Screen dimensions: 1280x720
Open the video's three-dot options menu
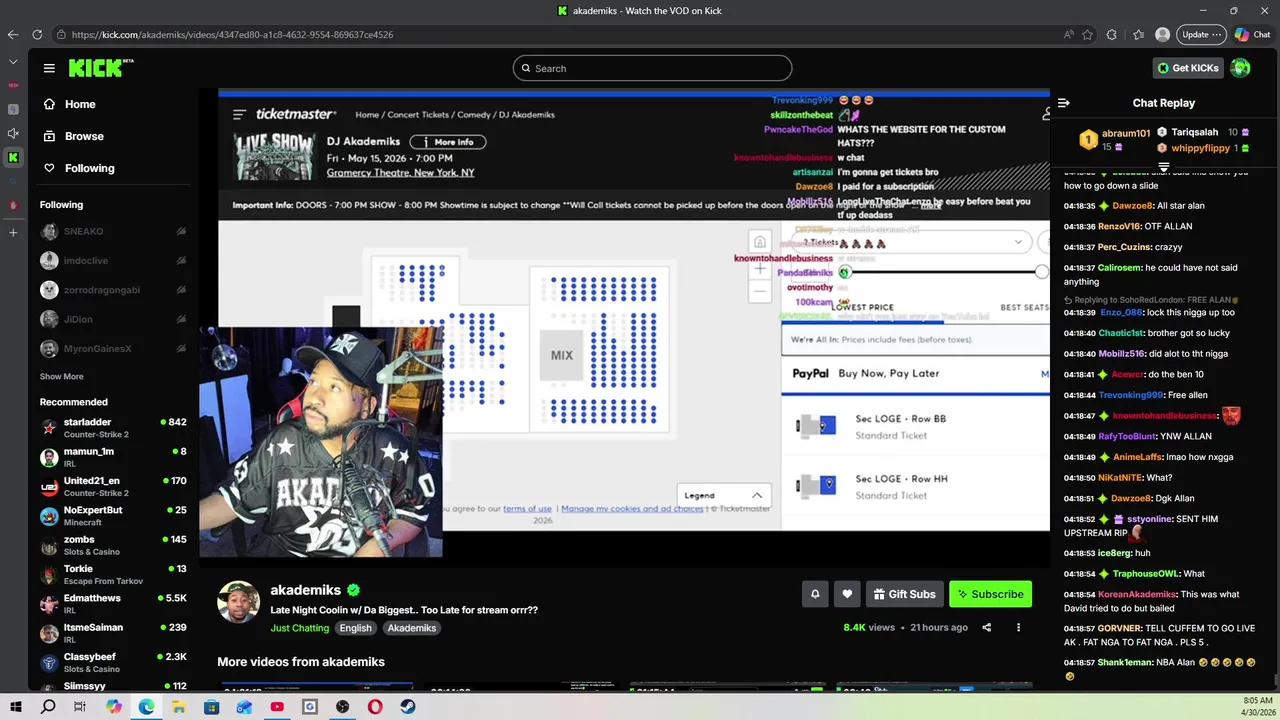(x=1019, y=628)
